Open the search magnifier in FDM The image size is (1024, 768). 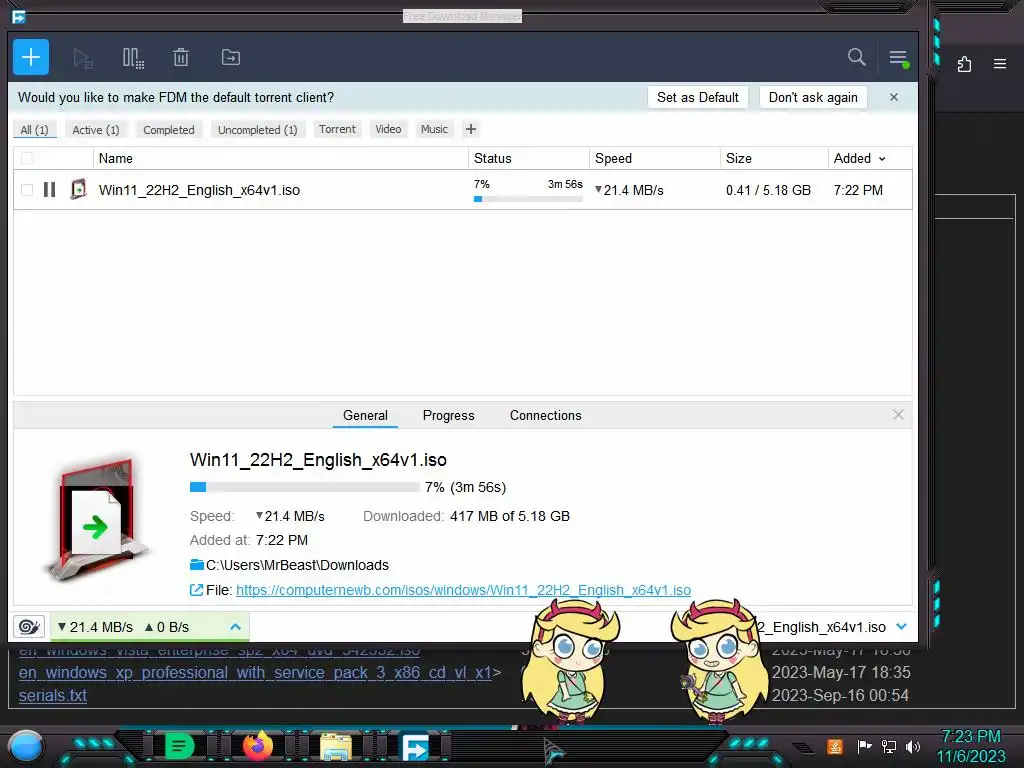tap(857, 57)
